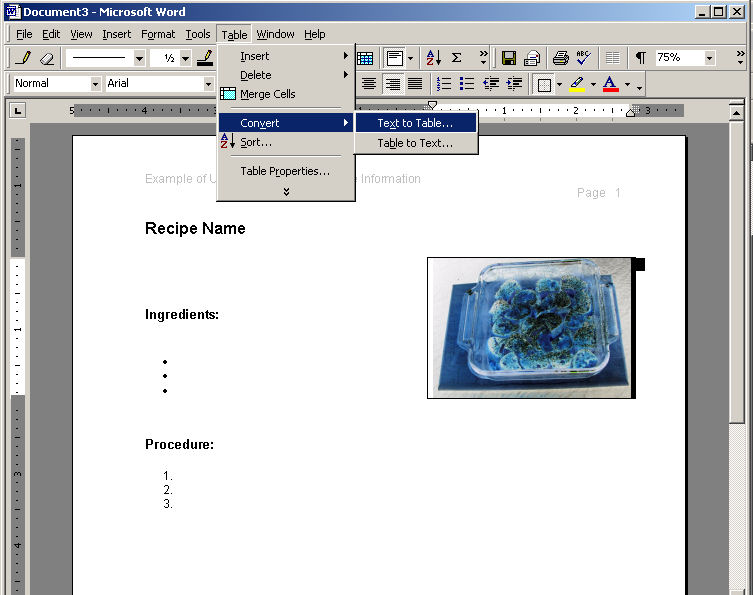
Task: Expand full Table menu with chevrons
Action: coord(286,190)
